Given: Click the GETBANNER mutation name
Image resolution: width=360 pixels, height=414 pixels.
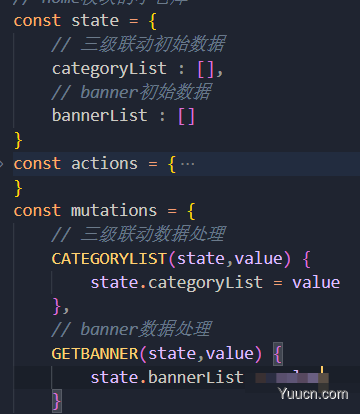Looking at the screenshot, I should (x=95, y=354).
